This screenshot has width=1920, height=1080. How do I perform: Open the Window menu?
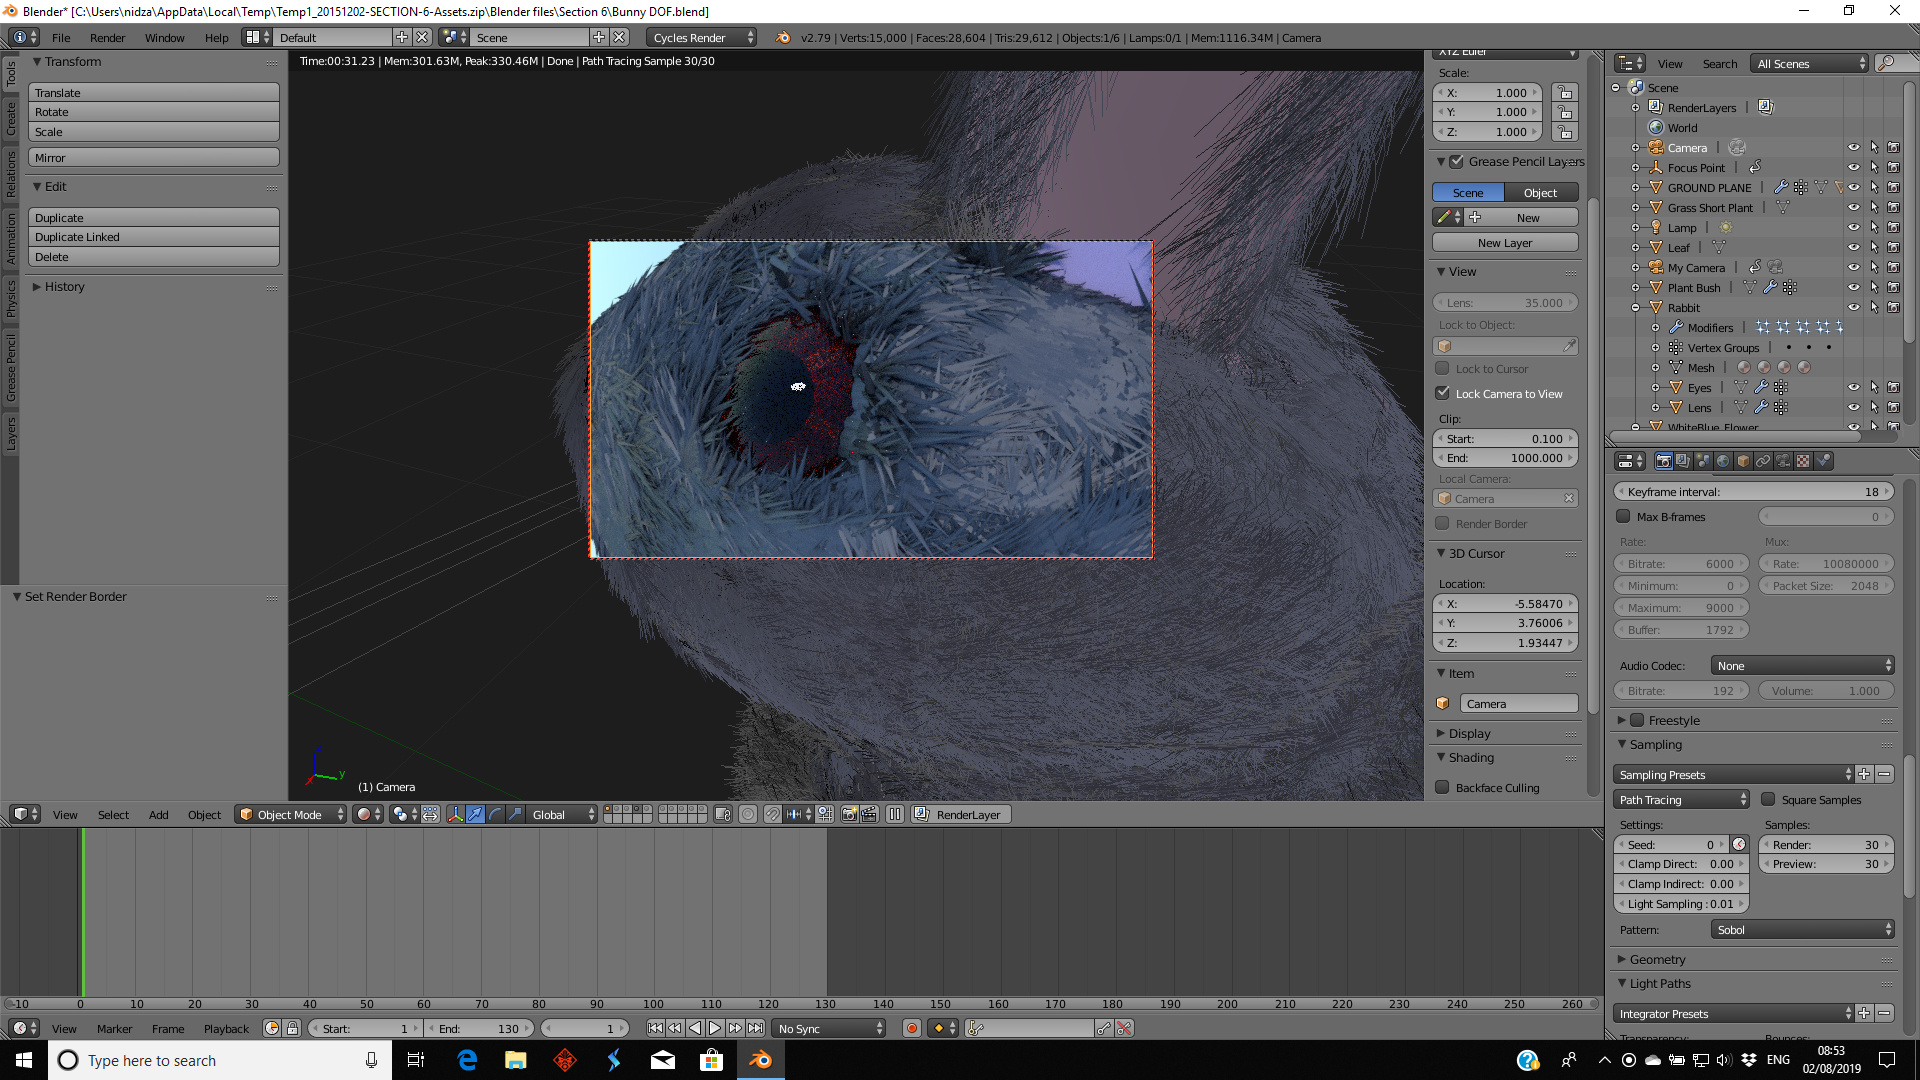tap(164, 37)
